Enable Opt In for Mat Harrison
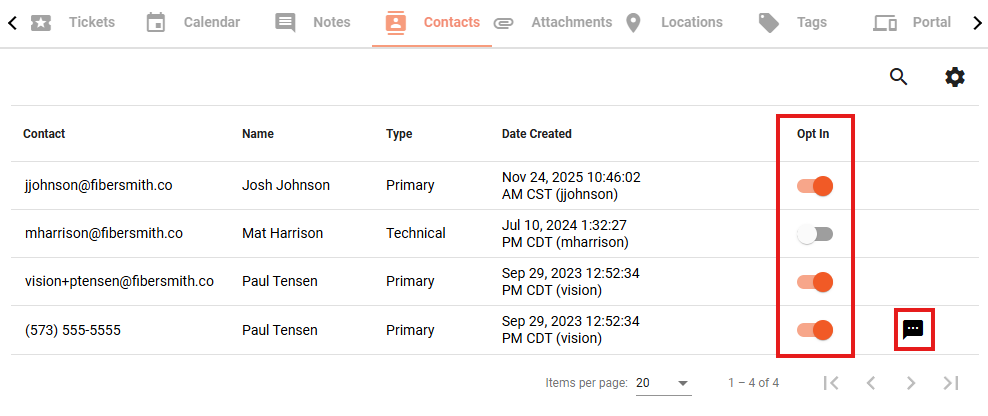This screenshot has width=988, height=416. (815, 234)
